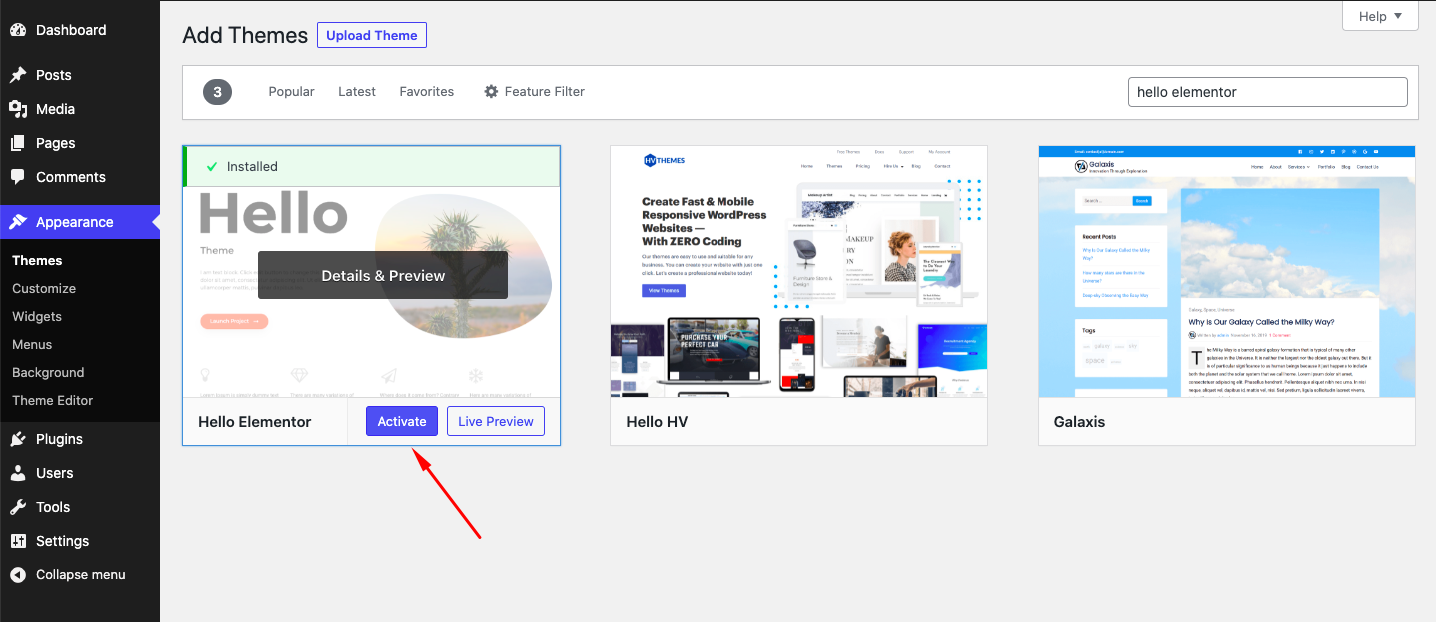1436x622 pixels.
Task: Click the green Installed checkmark icon
Action: tap(211, 167)
